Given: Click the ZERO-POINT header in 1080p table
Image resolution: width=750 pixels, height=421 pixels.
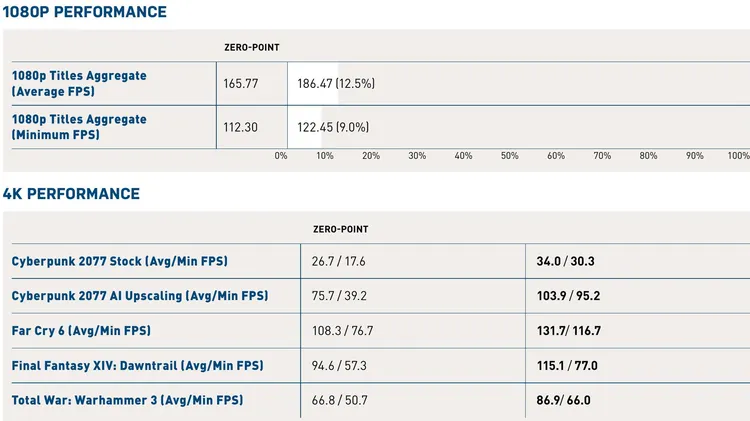Looking at the screenshot, I should pos(252,47).
